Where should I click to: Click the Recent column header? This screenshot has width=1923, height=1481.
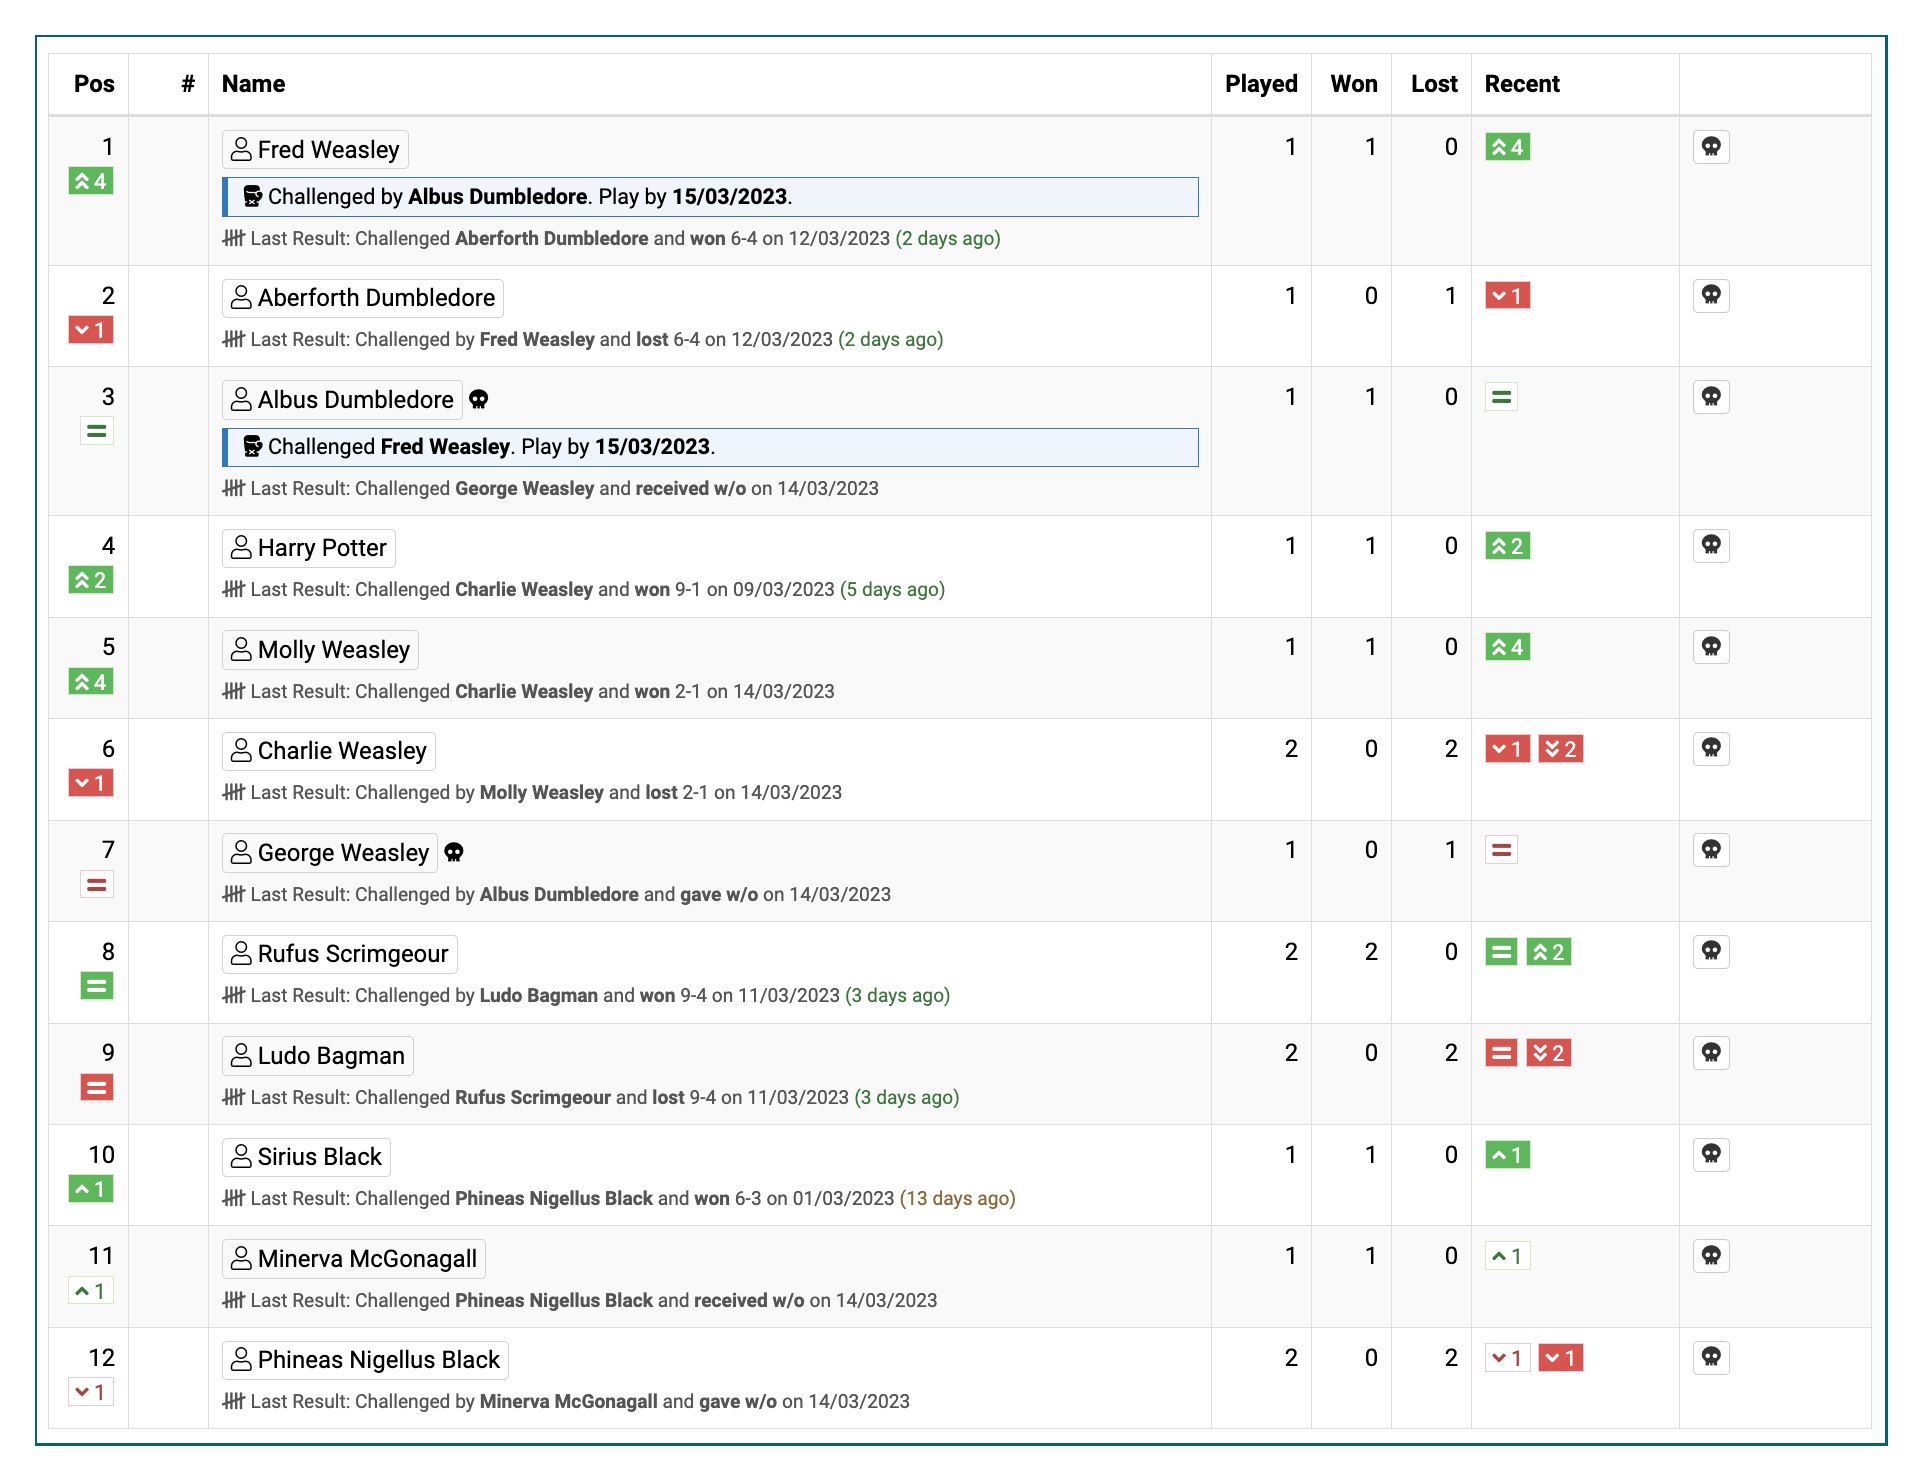point(1521,84)
